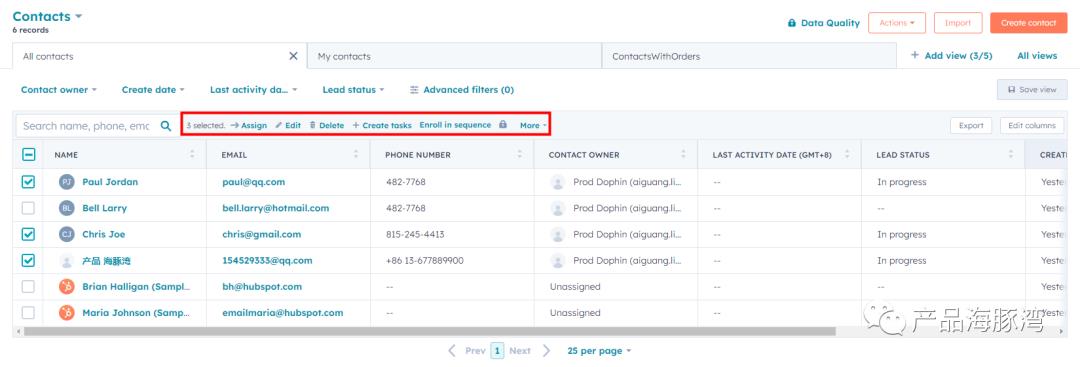The image size is (1080, 367).
Task: Click Enroll in sequence action
Action: [455, 125]
